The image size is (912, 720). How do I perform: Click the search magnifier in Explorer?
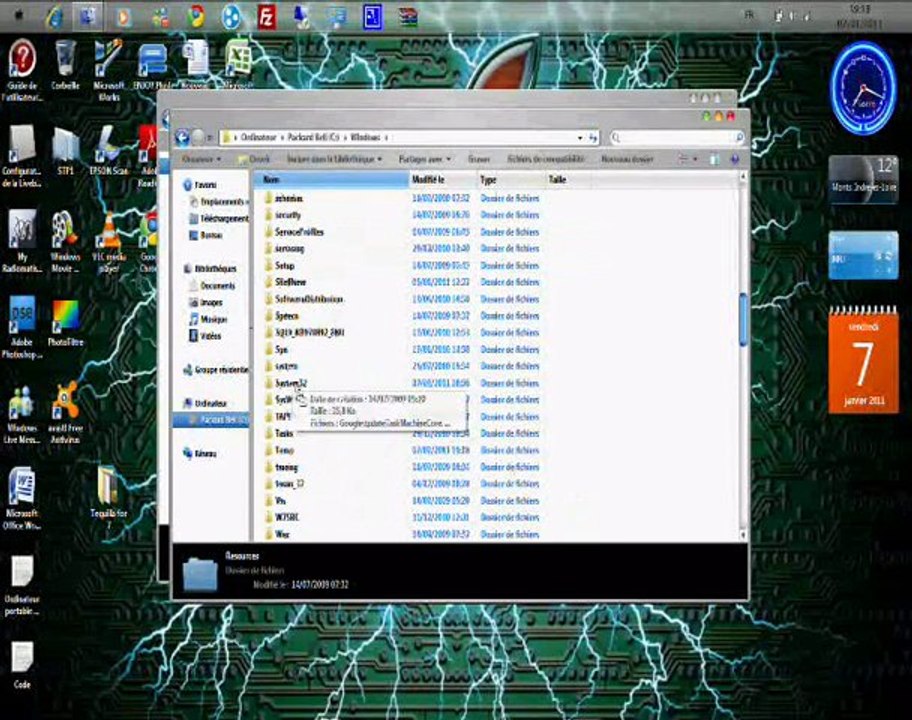click(739, 137)
